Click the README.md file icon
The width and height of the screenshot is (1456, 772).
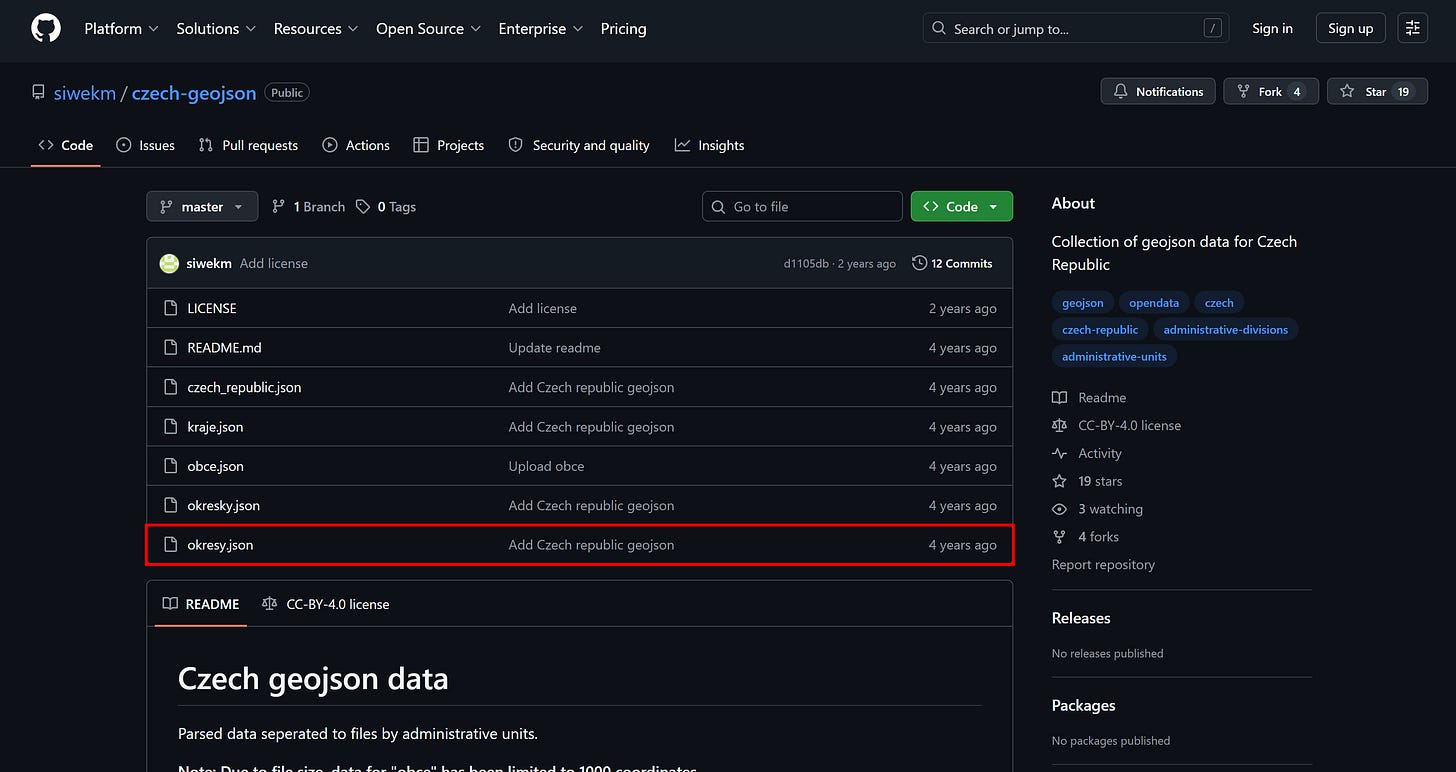(170, 348)
